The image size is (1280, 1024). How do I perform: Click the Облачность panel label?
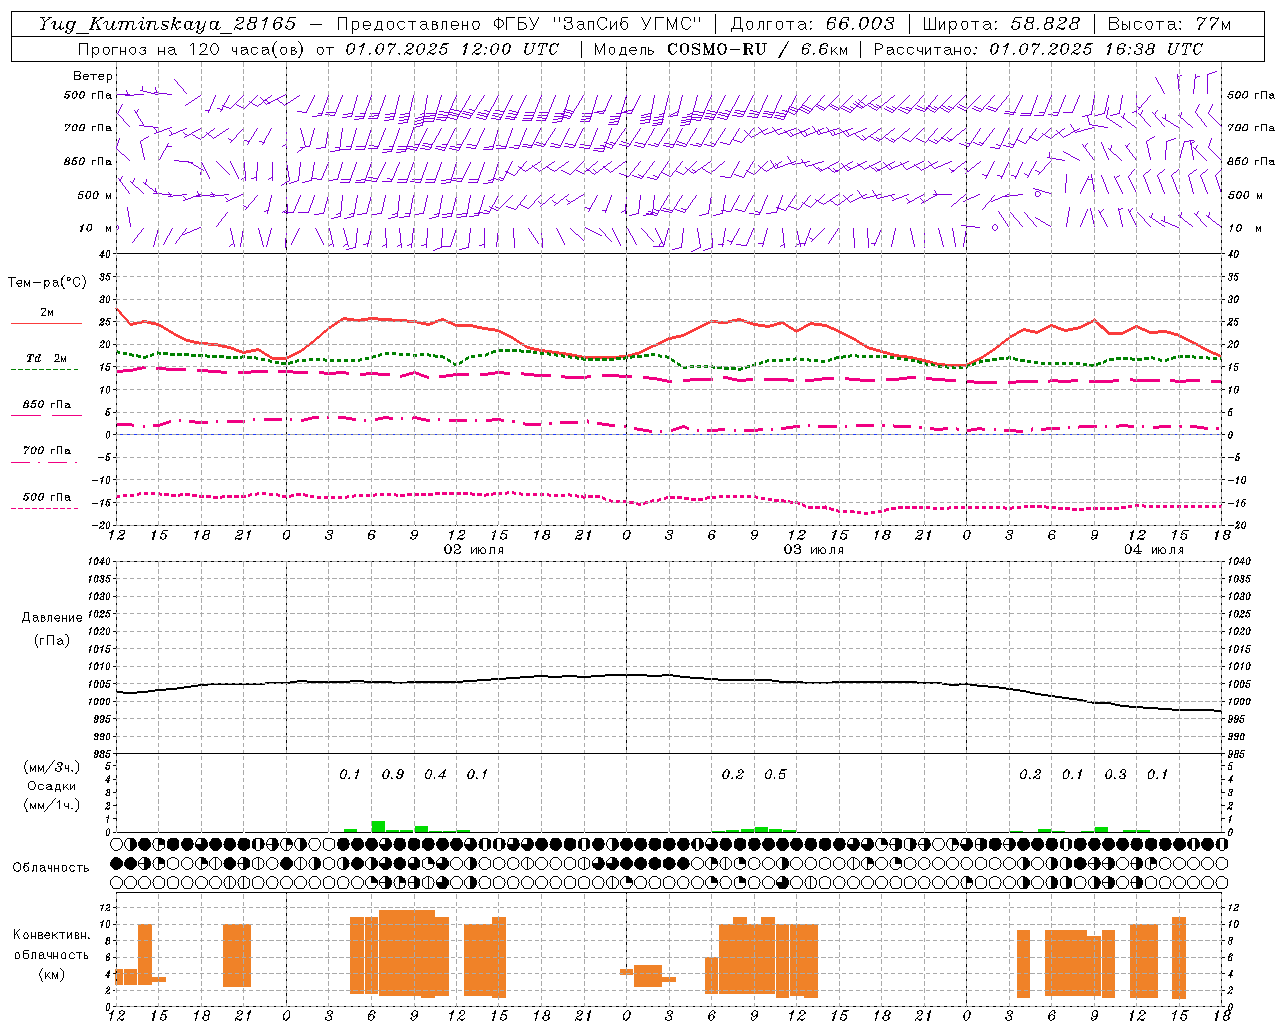pos(51,868)
